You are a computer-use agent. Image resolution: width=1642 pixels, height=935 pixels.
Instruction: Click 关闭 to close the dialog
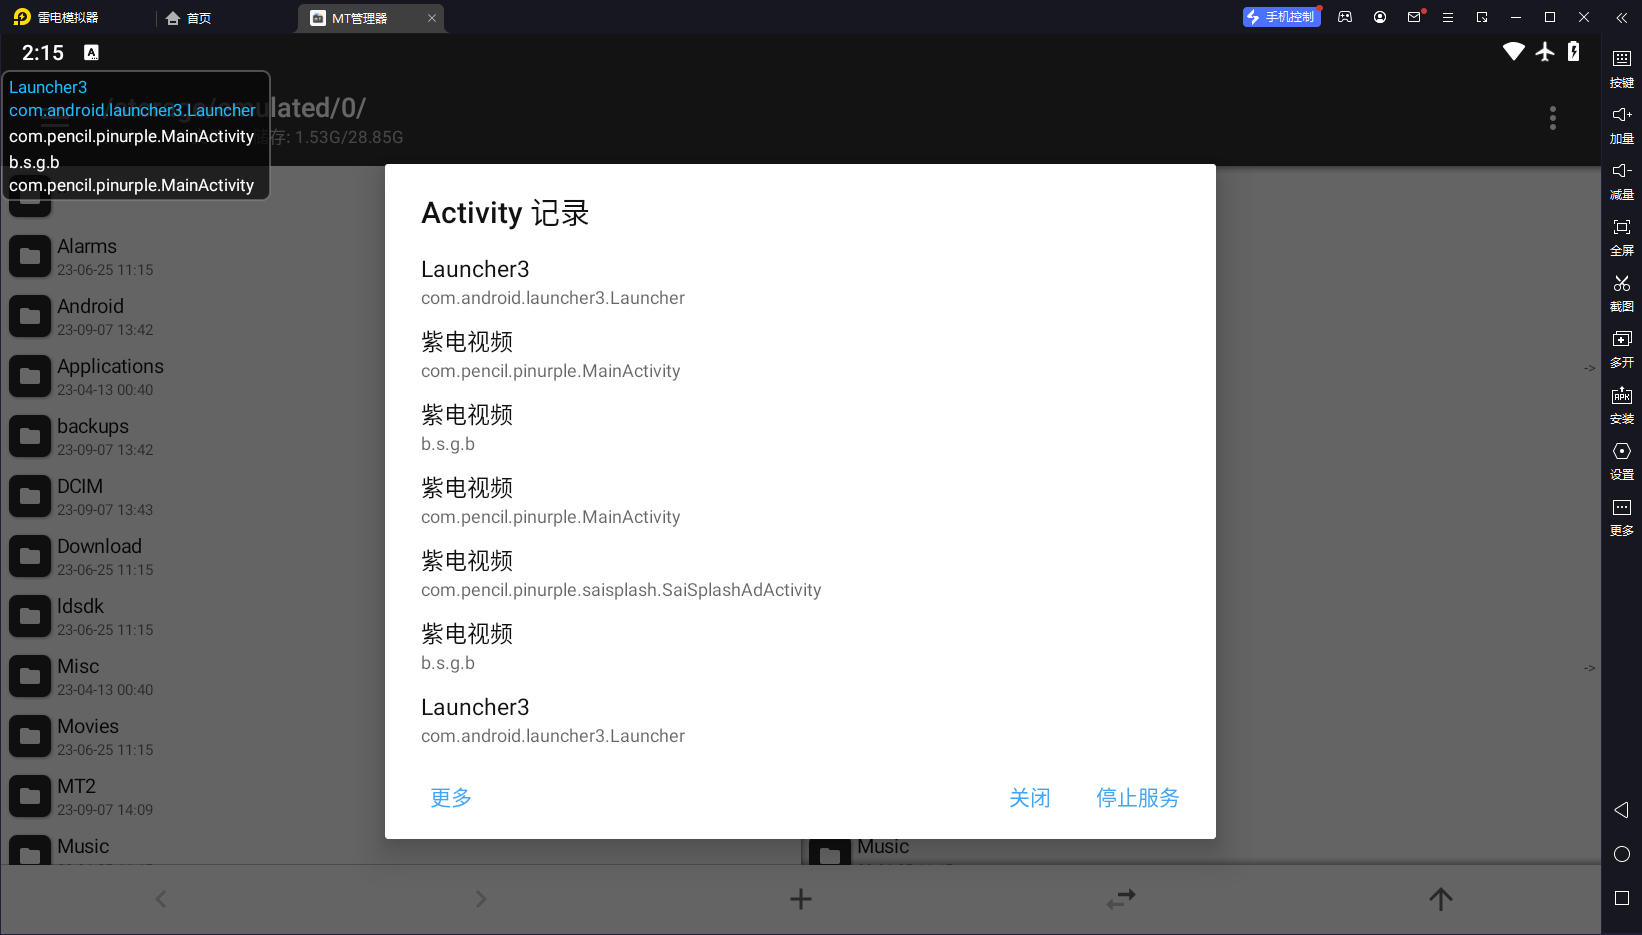click(1029, 798)
